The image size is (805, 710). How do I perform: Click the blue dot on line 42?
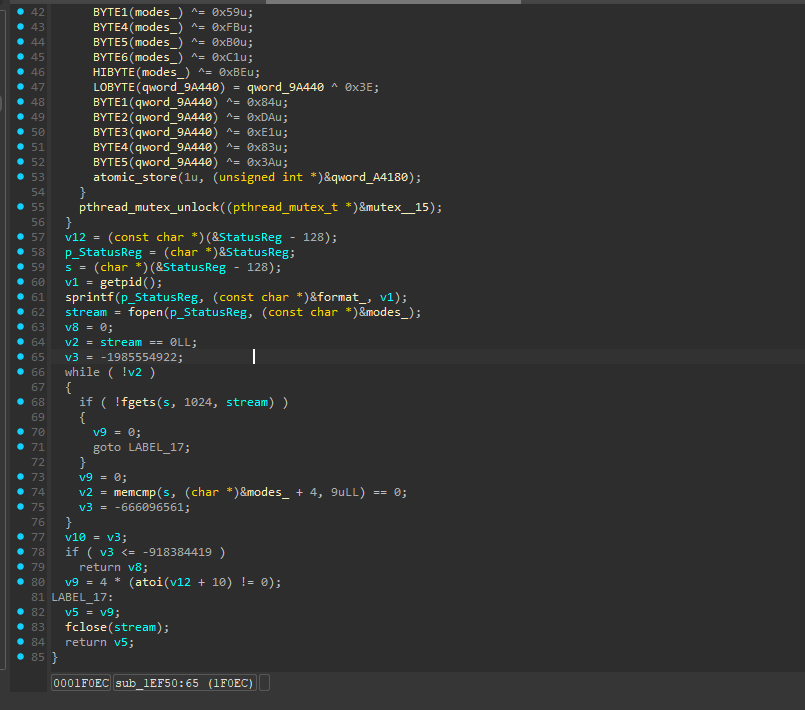(x=21, y=12)
